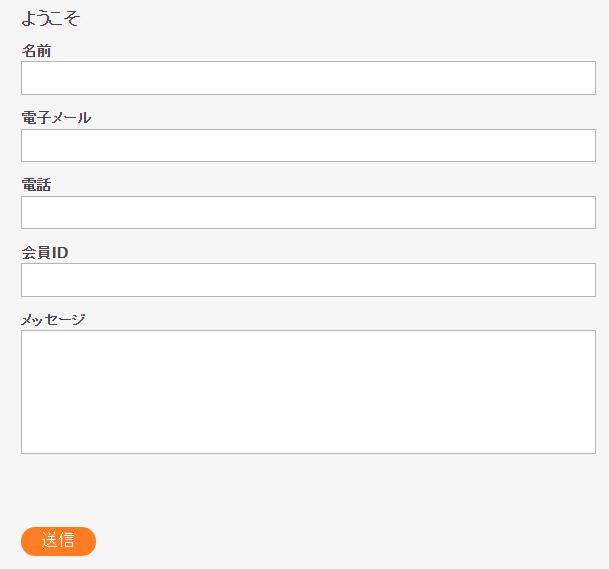609x569 pixels.
Task: Activate the 会員ID text field
Action: [308, 280]
